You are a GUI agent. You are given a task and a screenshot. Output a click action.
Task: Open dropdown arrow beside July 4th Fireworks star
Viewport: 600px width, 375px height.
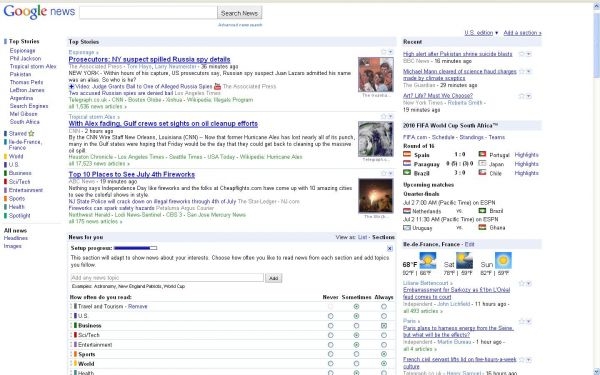point(390,173)
